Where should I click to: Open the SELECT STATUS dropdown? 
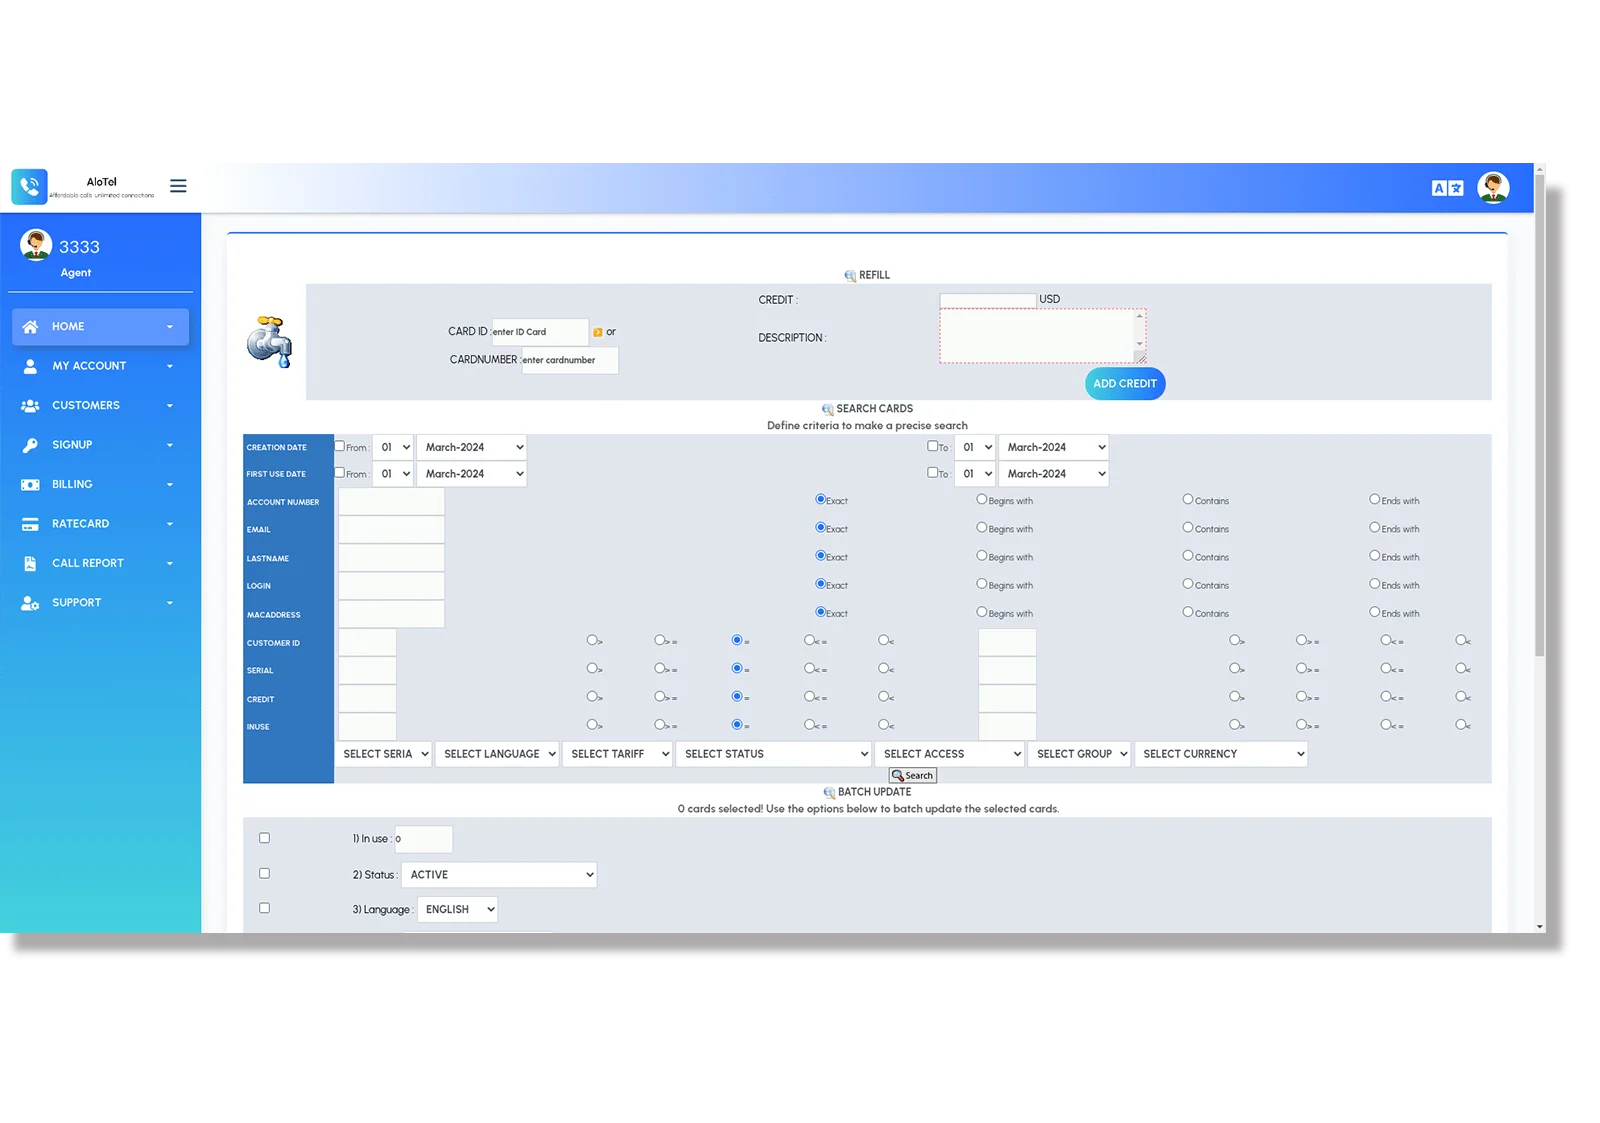click(774, 755)
